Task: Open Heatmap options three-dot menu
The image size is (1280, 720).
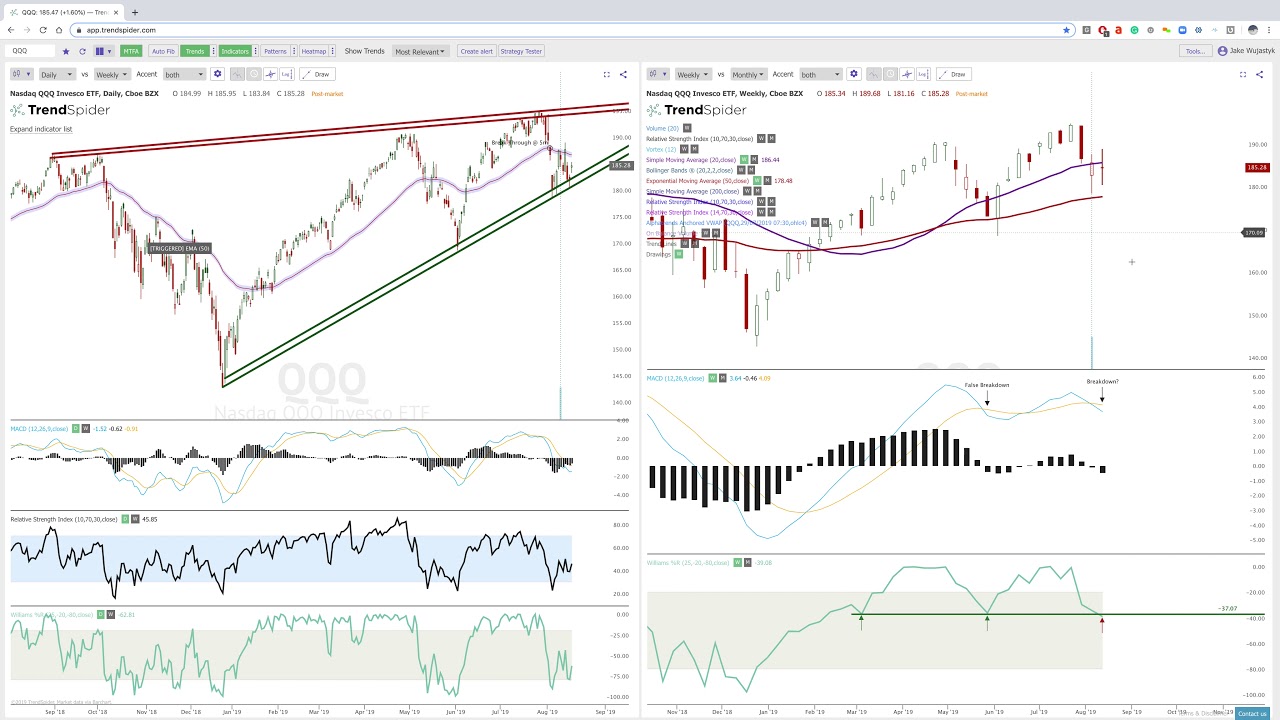Action: tap(333, 51)
